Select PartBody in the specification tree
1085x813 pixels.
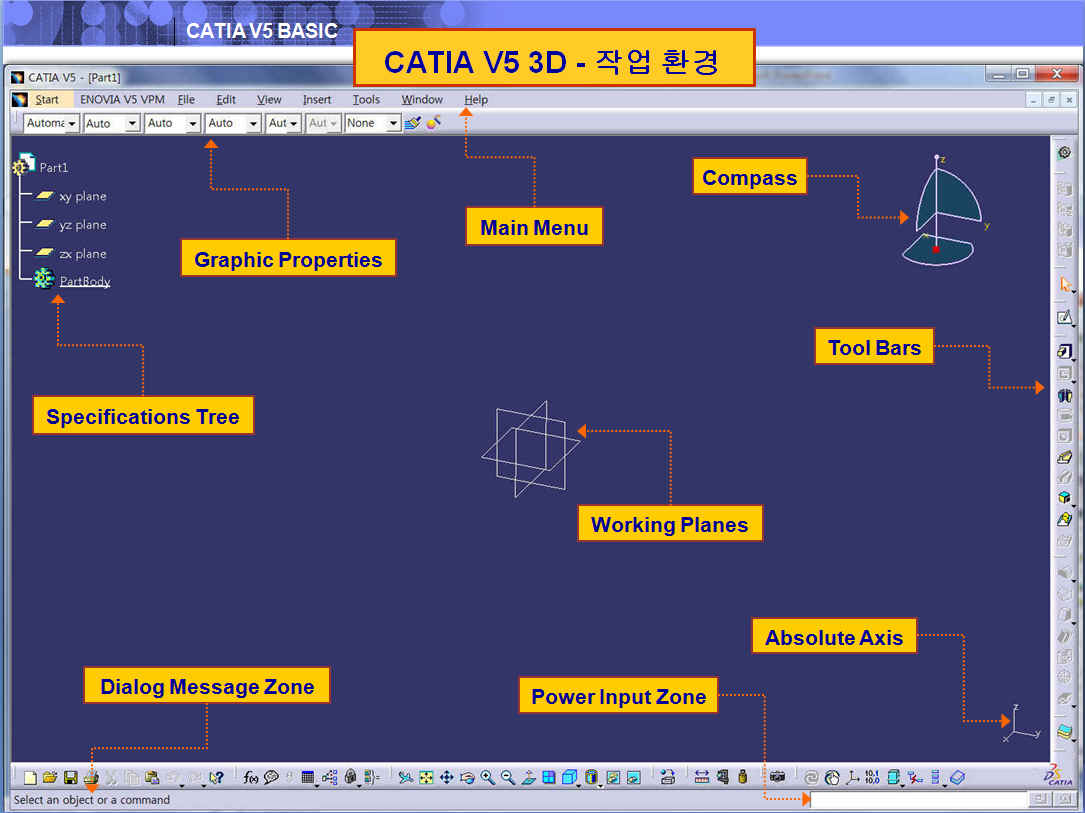click(x=85, y=282)
